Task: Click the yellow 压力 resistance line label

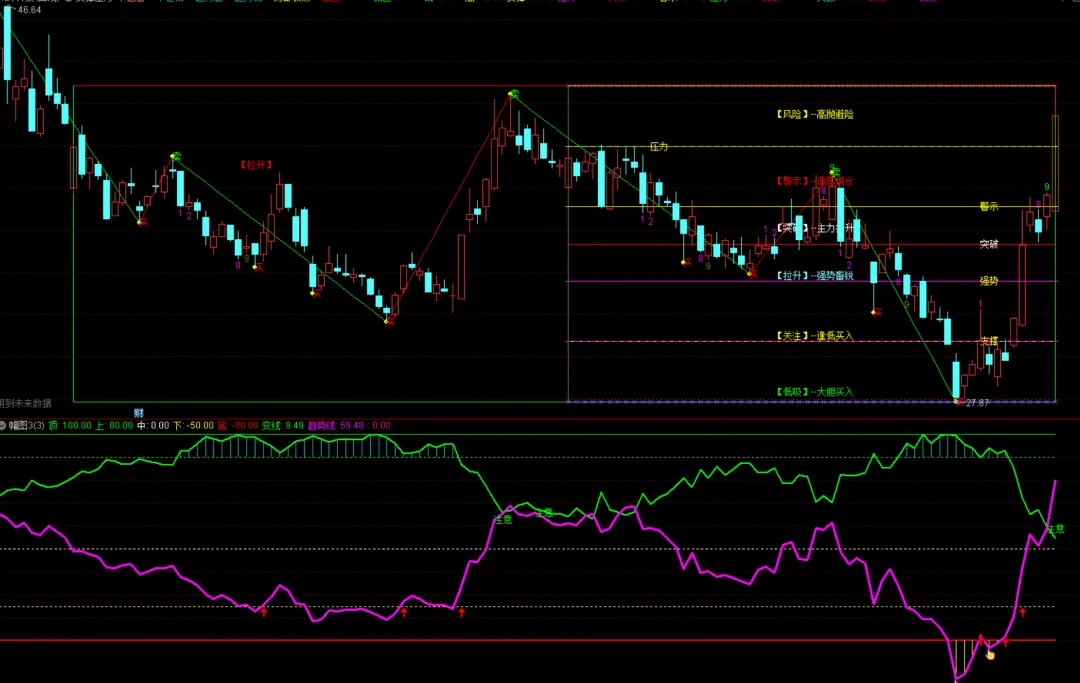Action: pos(659,147)
